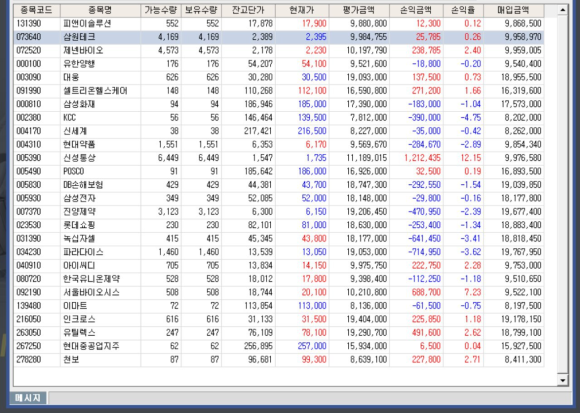This screenshot has width=580, height=413.
Task: Click the 보유수량 column header
Action: pos(201,10)
